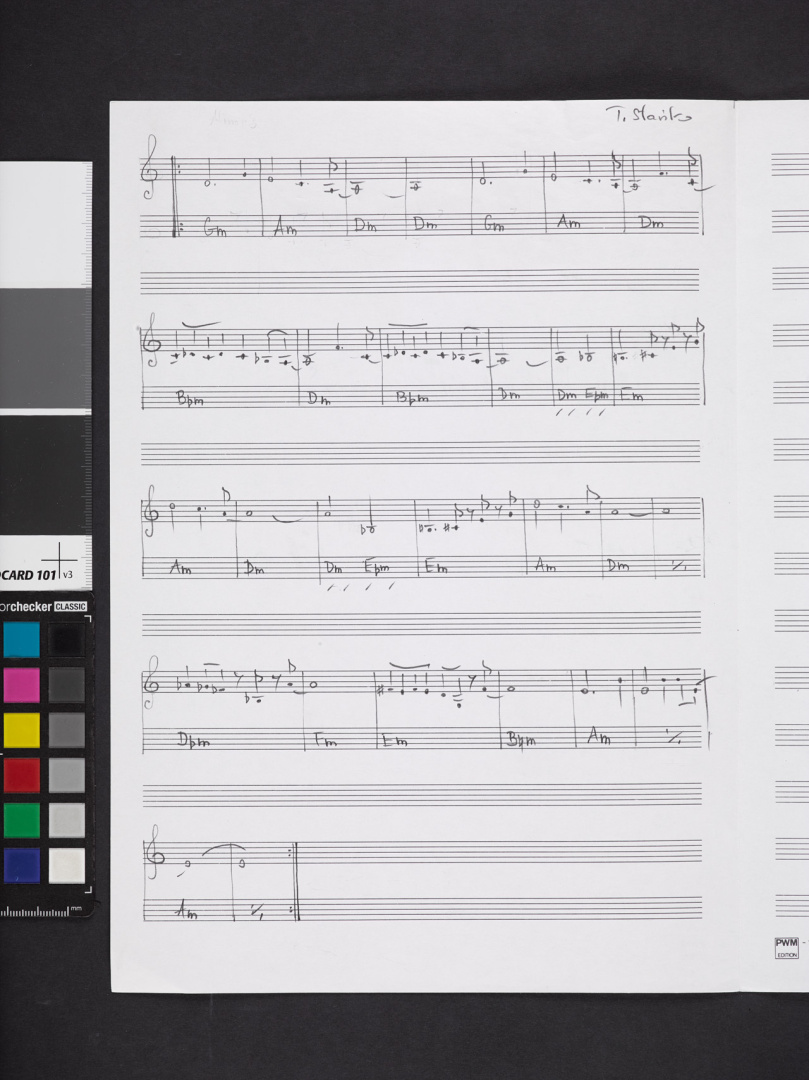
Task: Click the Fm chord symbol
Action: click(x=326, y=740)
